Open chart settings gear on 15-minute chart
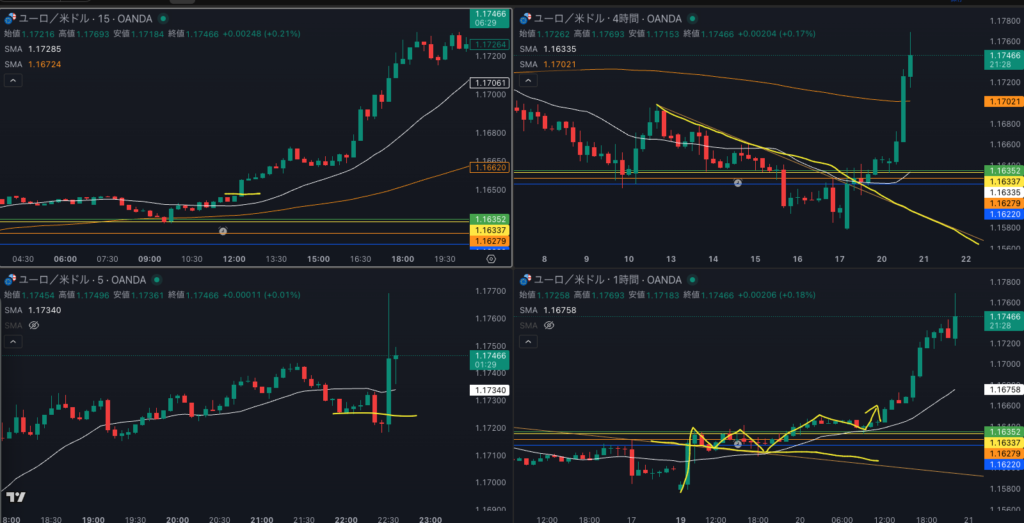Viewport: 1024px width, 523px height. 490,258
